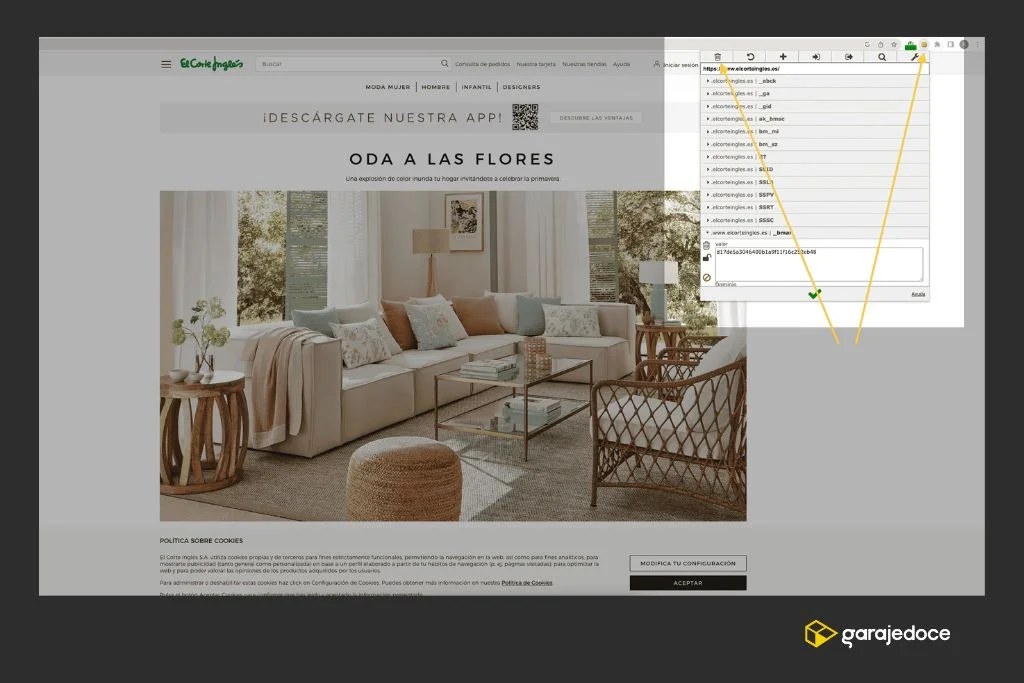The image size is (1024, 683).
Task: Click the Ayuda link in cookie editor
Action: tap(918, 294)
